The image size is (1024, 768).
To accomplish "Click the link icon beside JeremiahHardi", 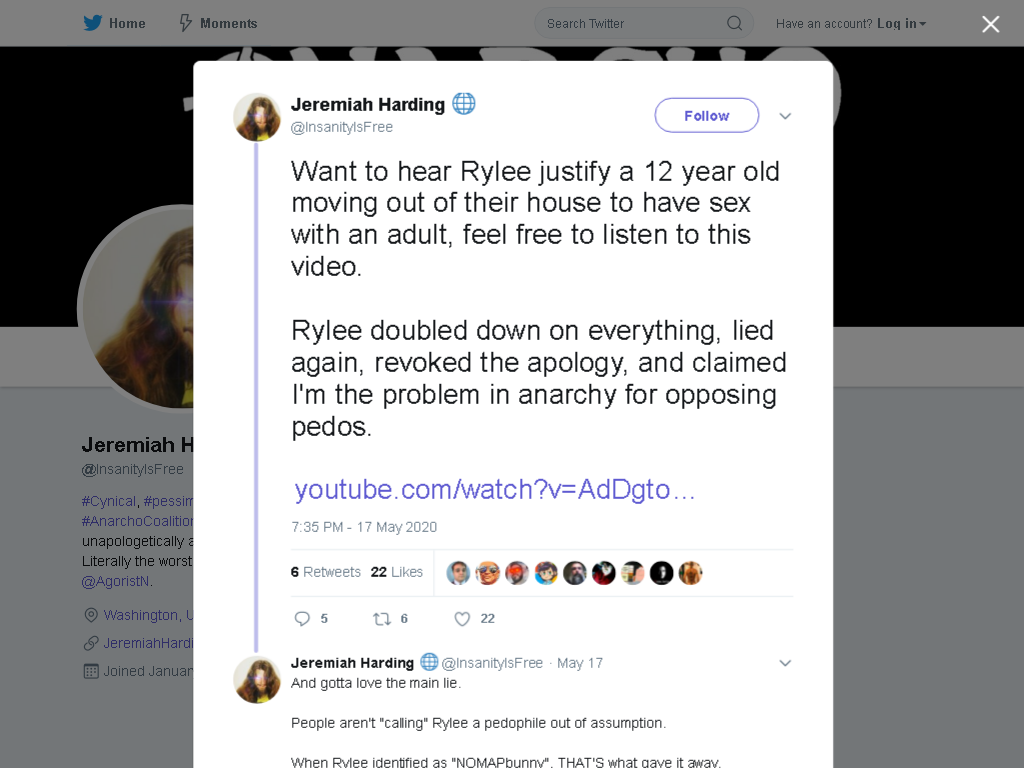I will coord(91,643).
